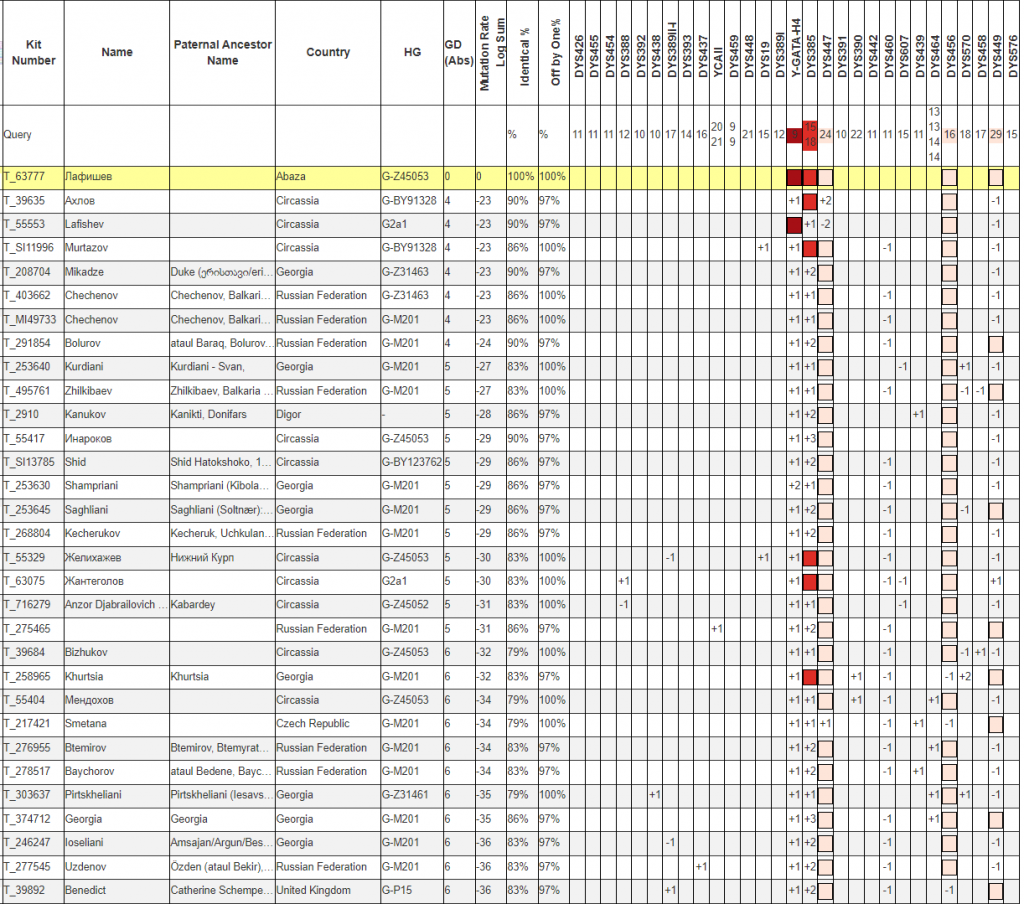Viewport: 1024px width, 904px height.
Task: Select the G-P15 haplogroup cell
Action: click(395, 890)
